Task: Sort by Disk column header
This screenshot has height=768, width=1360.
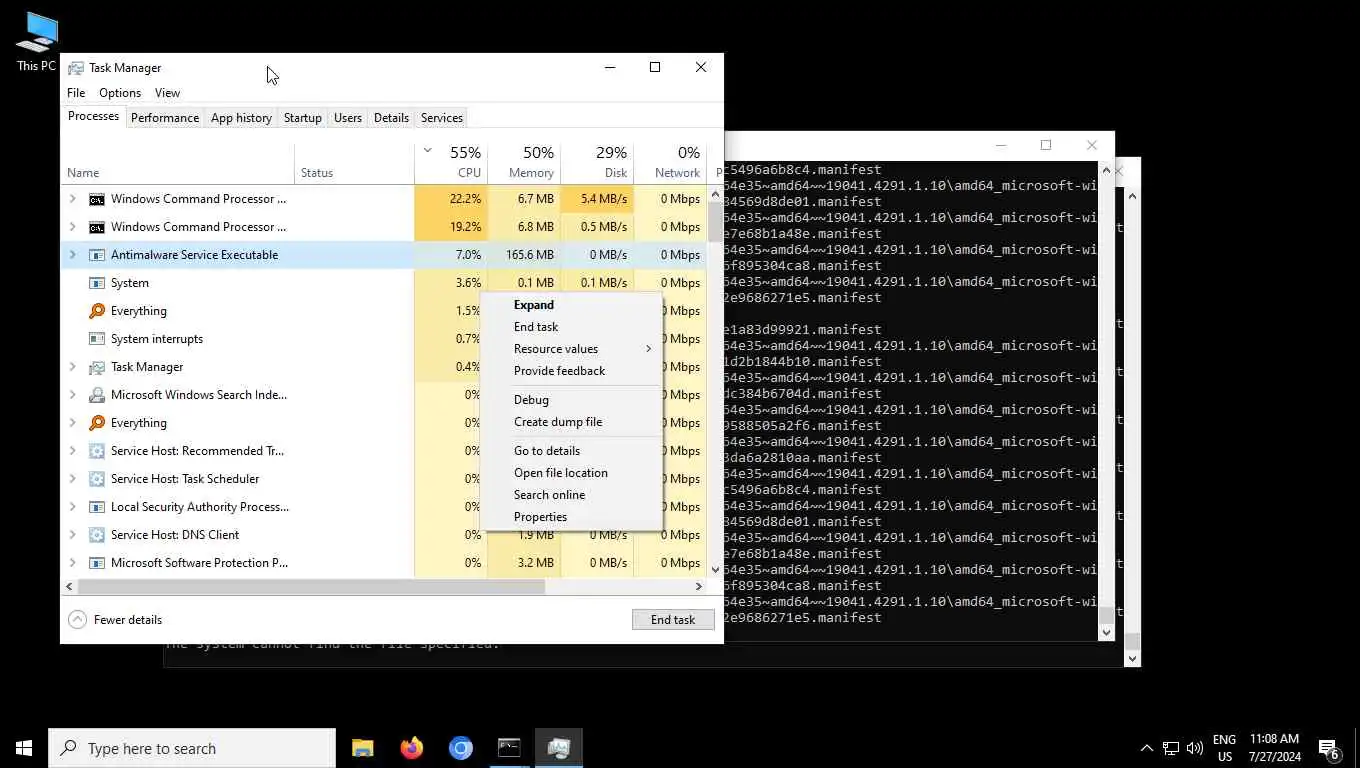Action: point(597,163)
